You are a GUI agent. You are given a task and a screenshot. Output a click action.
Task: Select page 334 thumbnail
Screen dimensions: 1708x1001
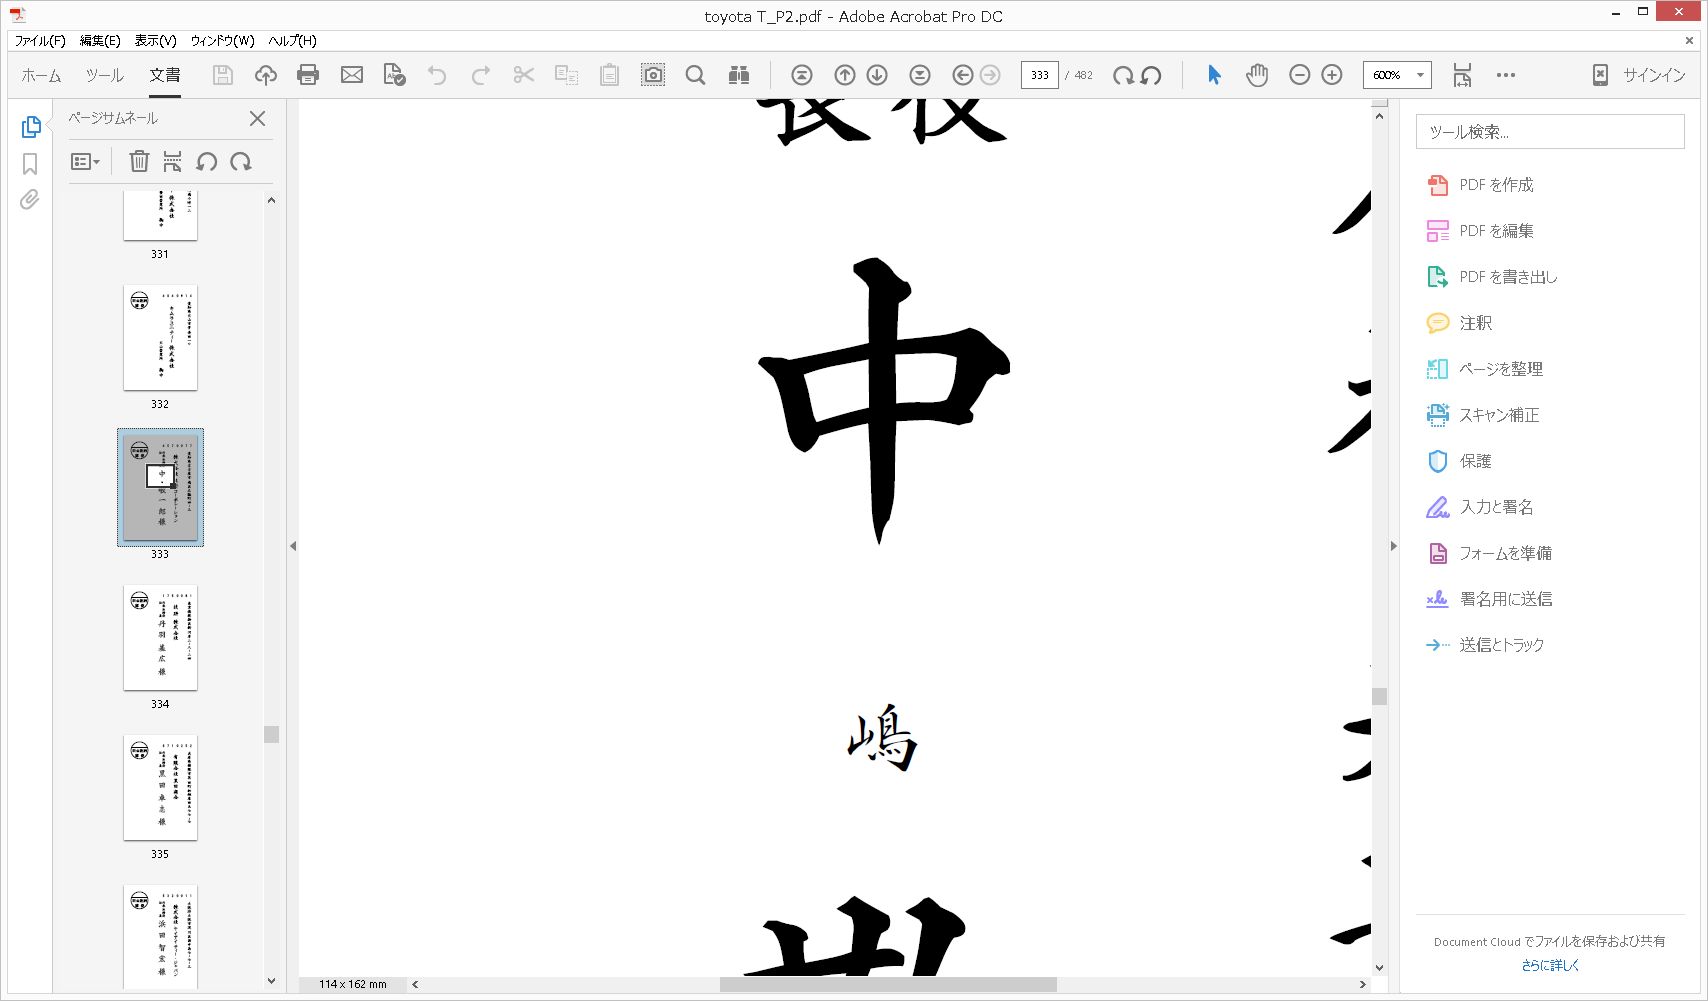(x=160, y=638)
